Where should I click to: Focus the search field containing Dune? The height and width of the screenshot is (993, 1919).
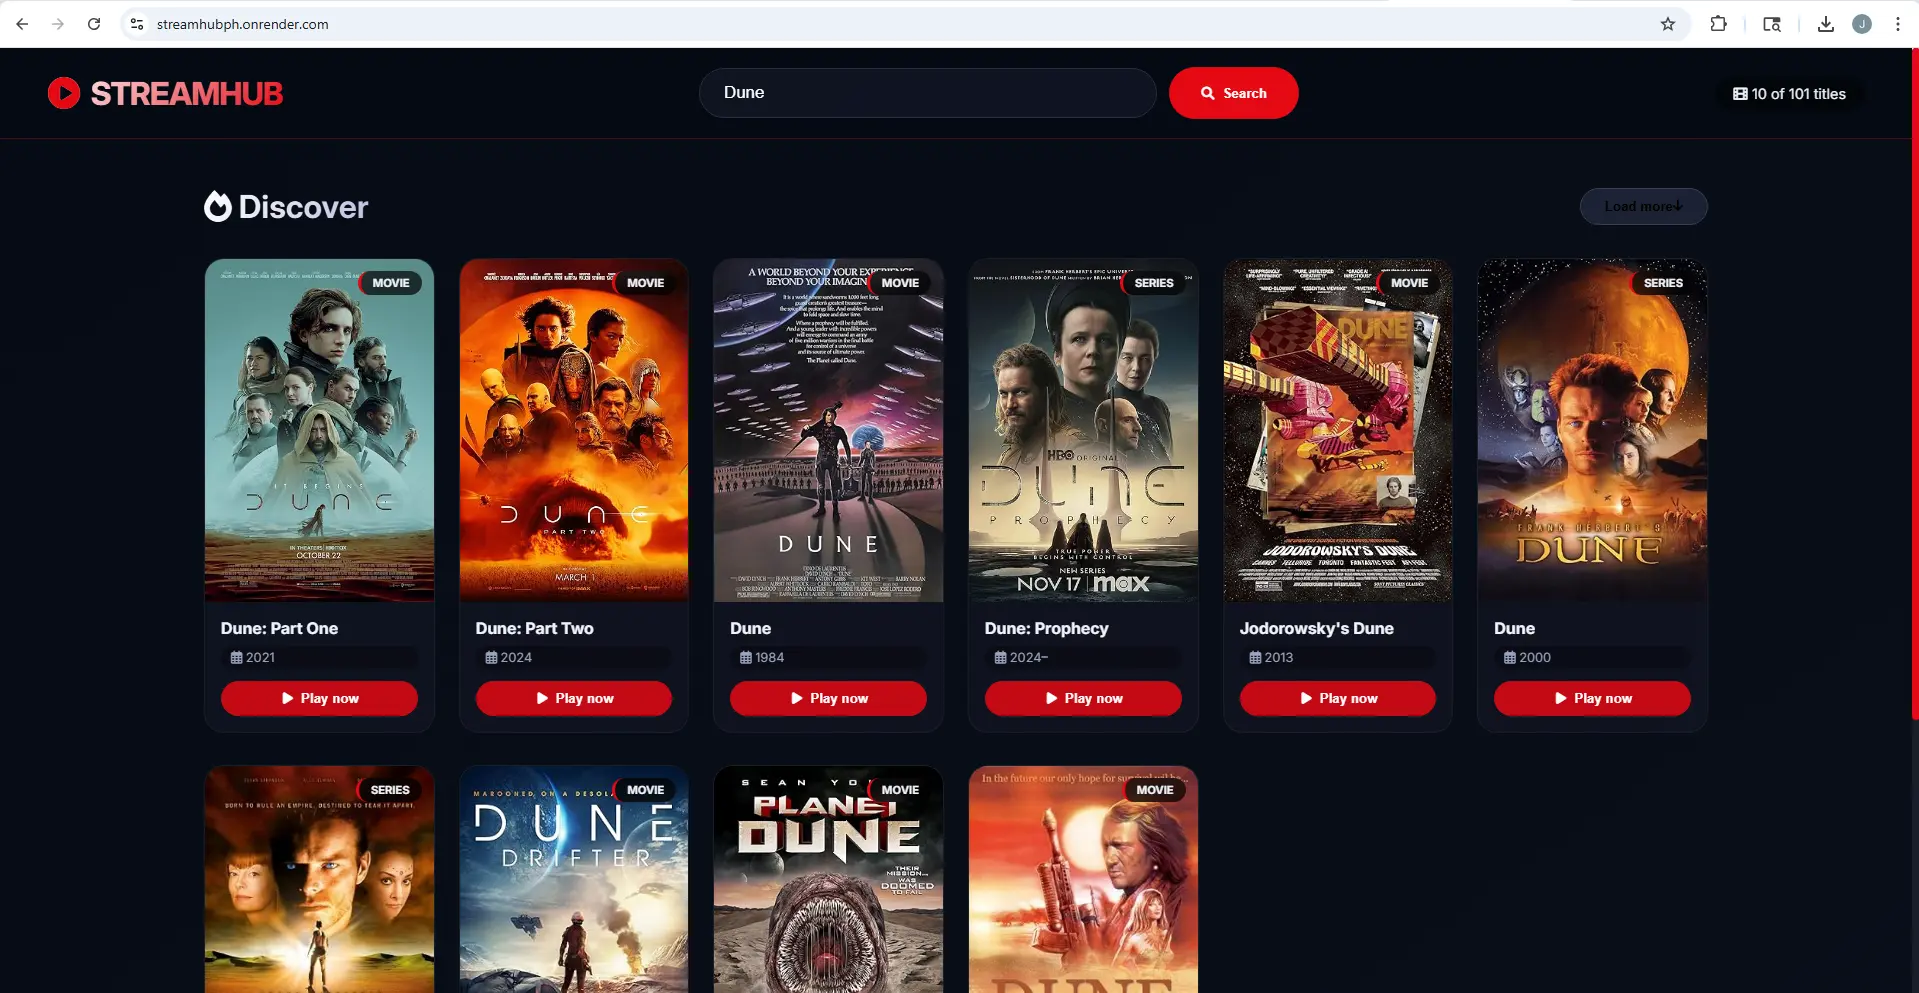[x=927, y=93]
